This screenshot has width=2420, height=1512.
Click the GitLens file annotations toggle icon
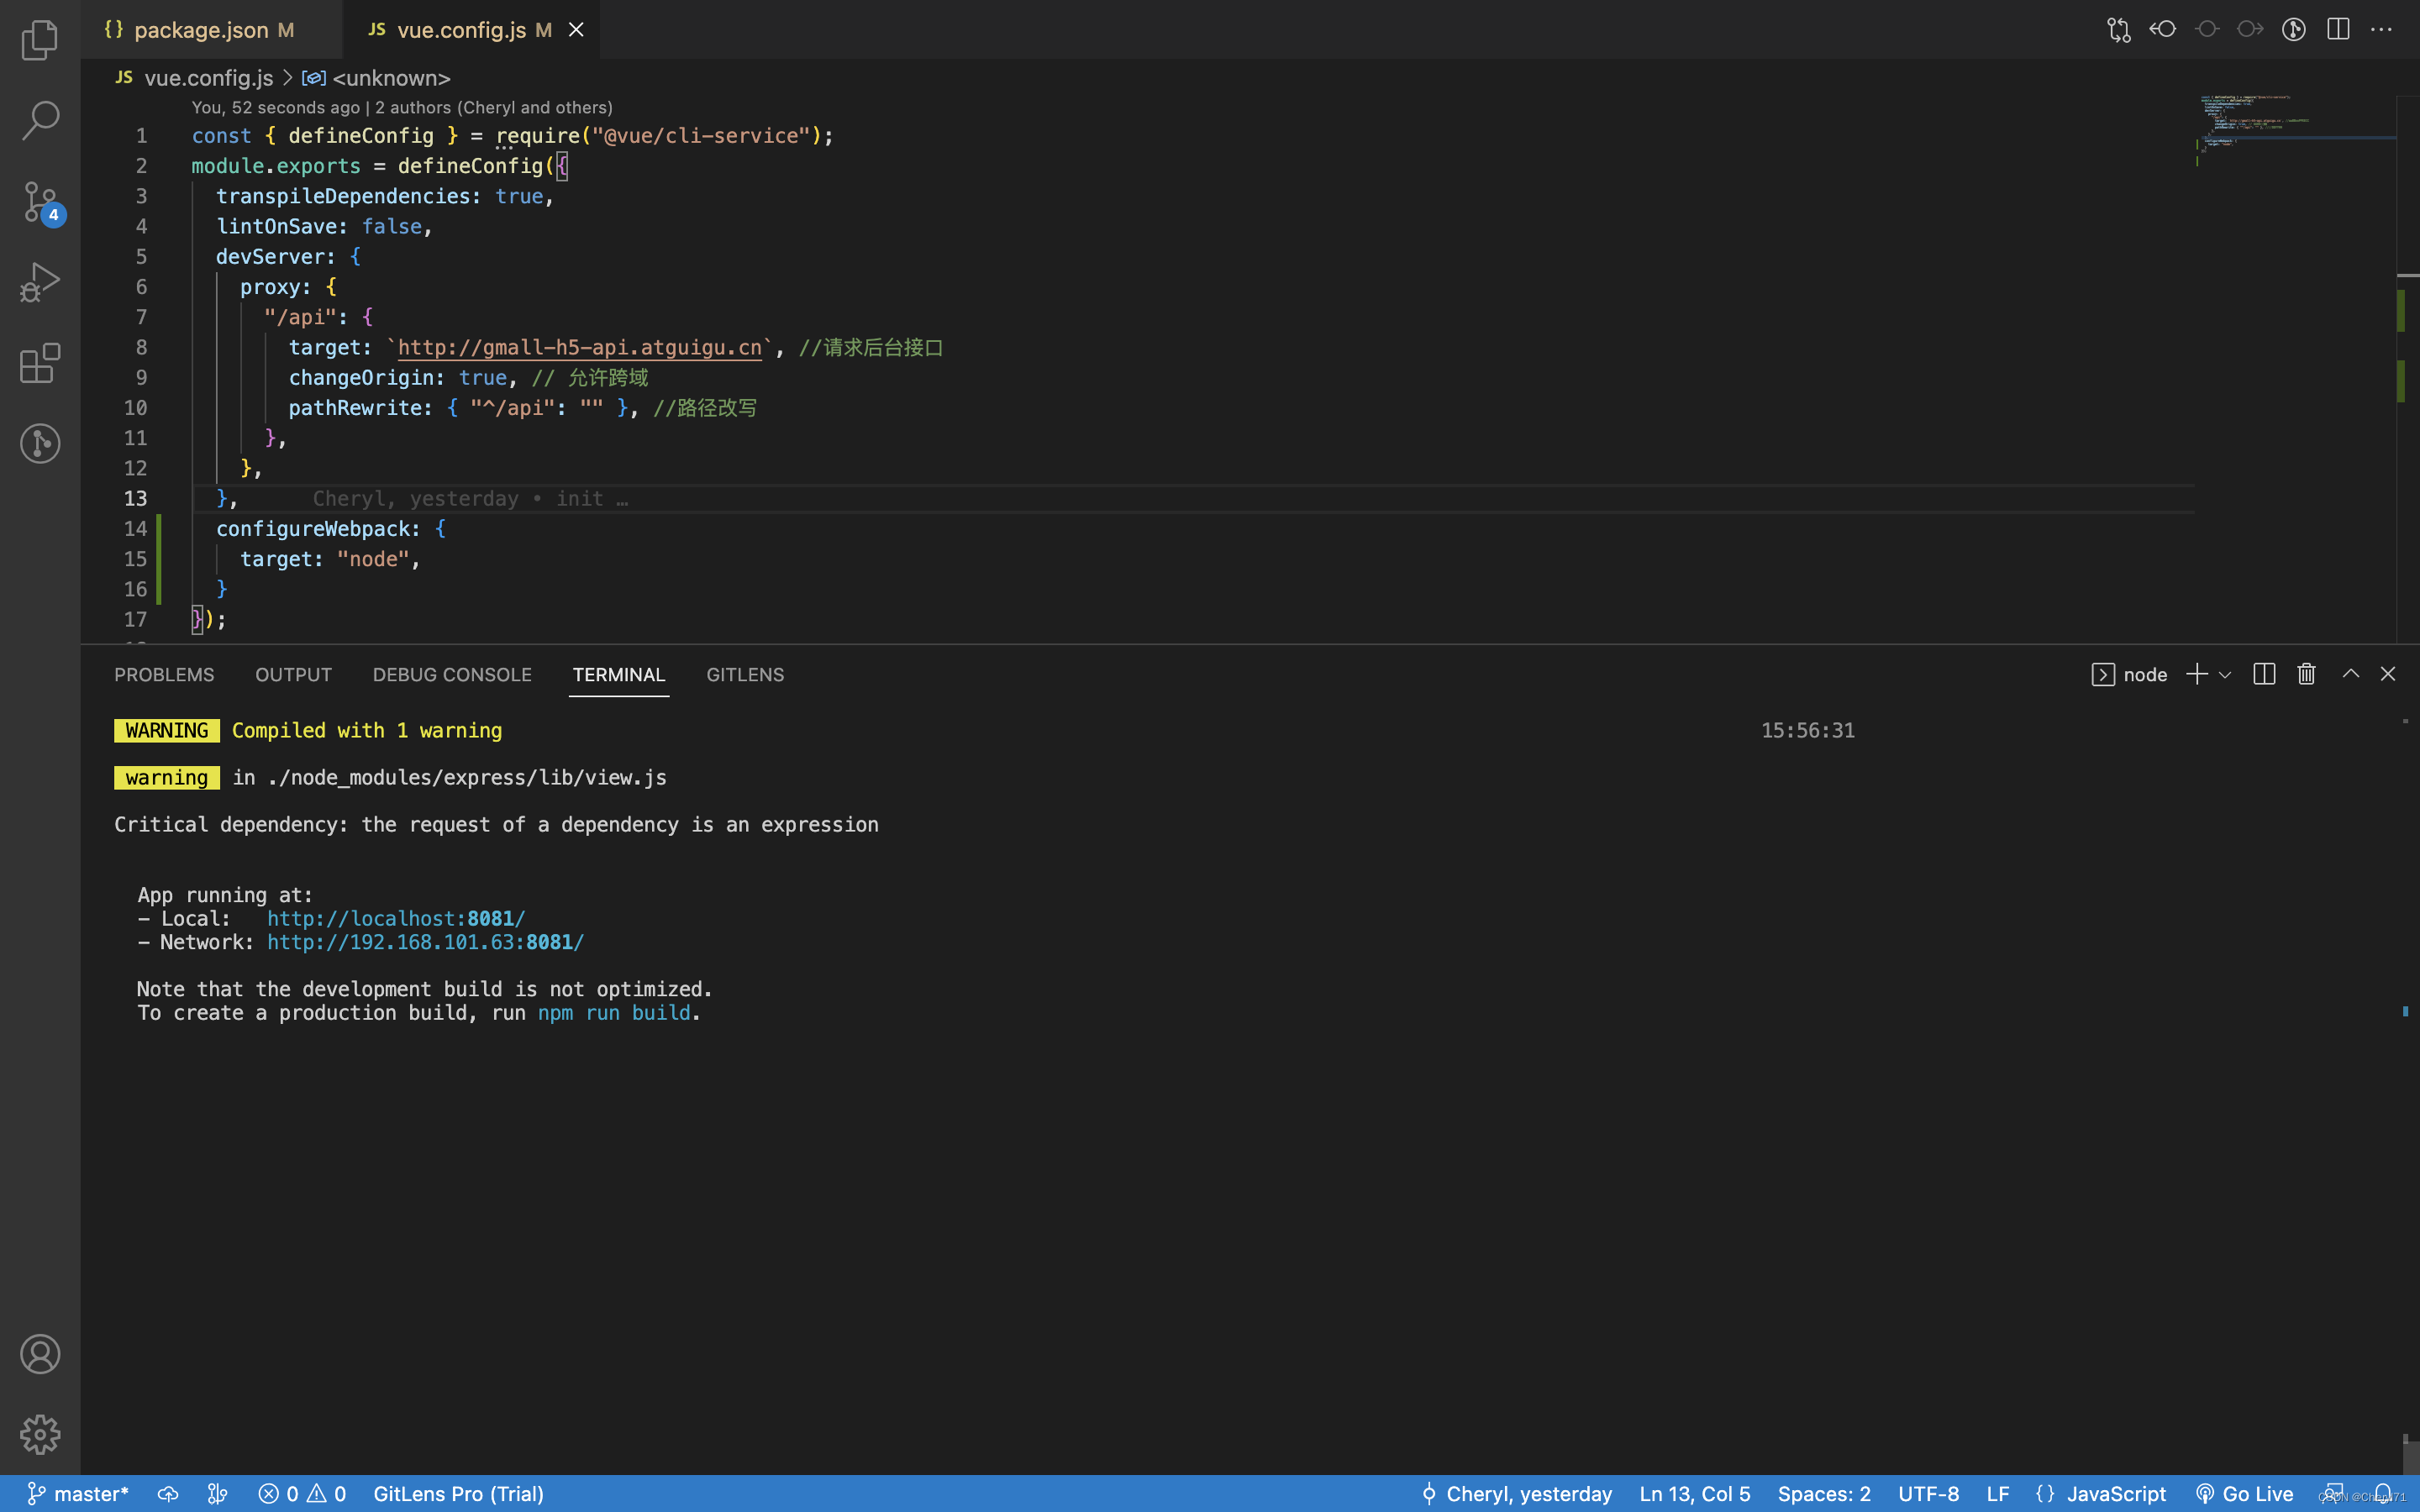[x=2294, y=29]
